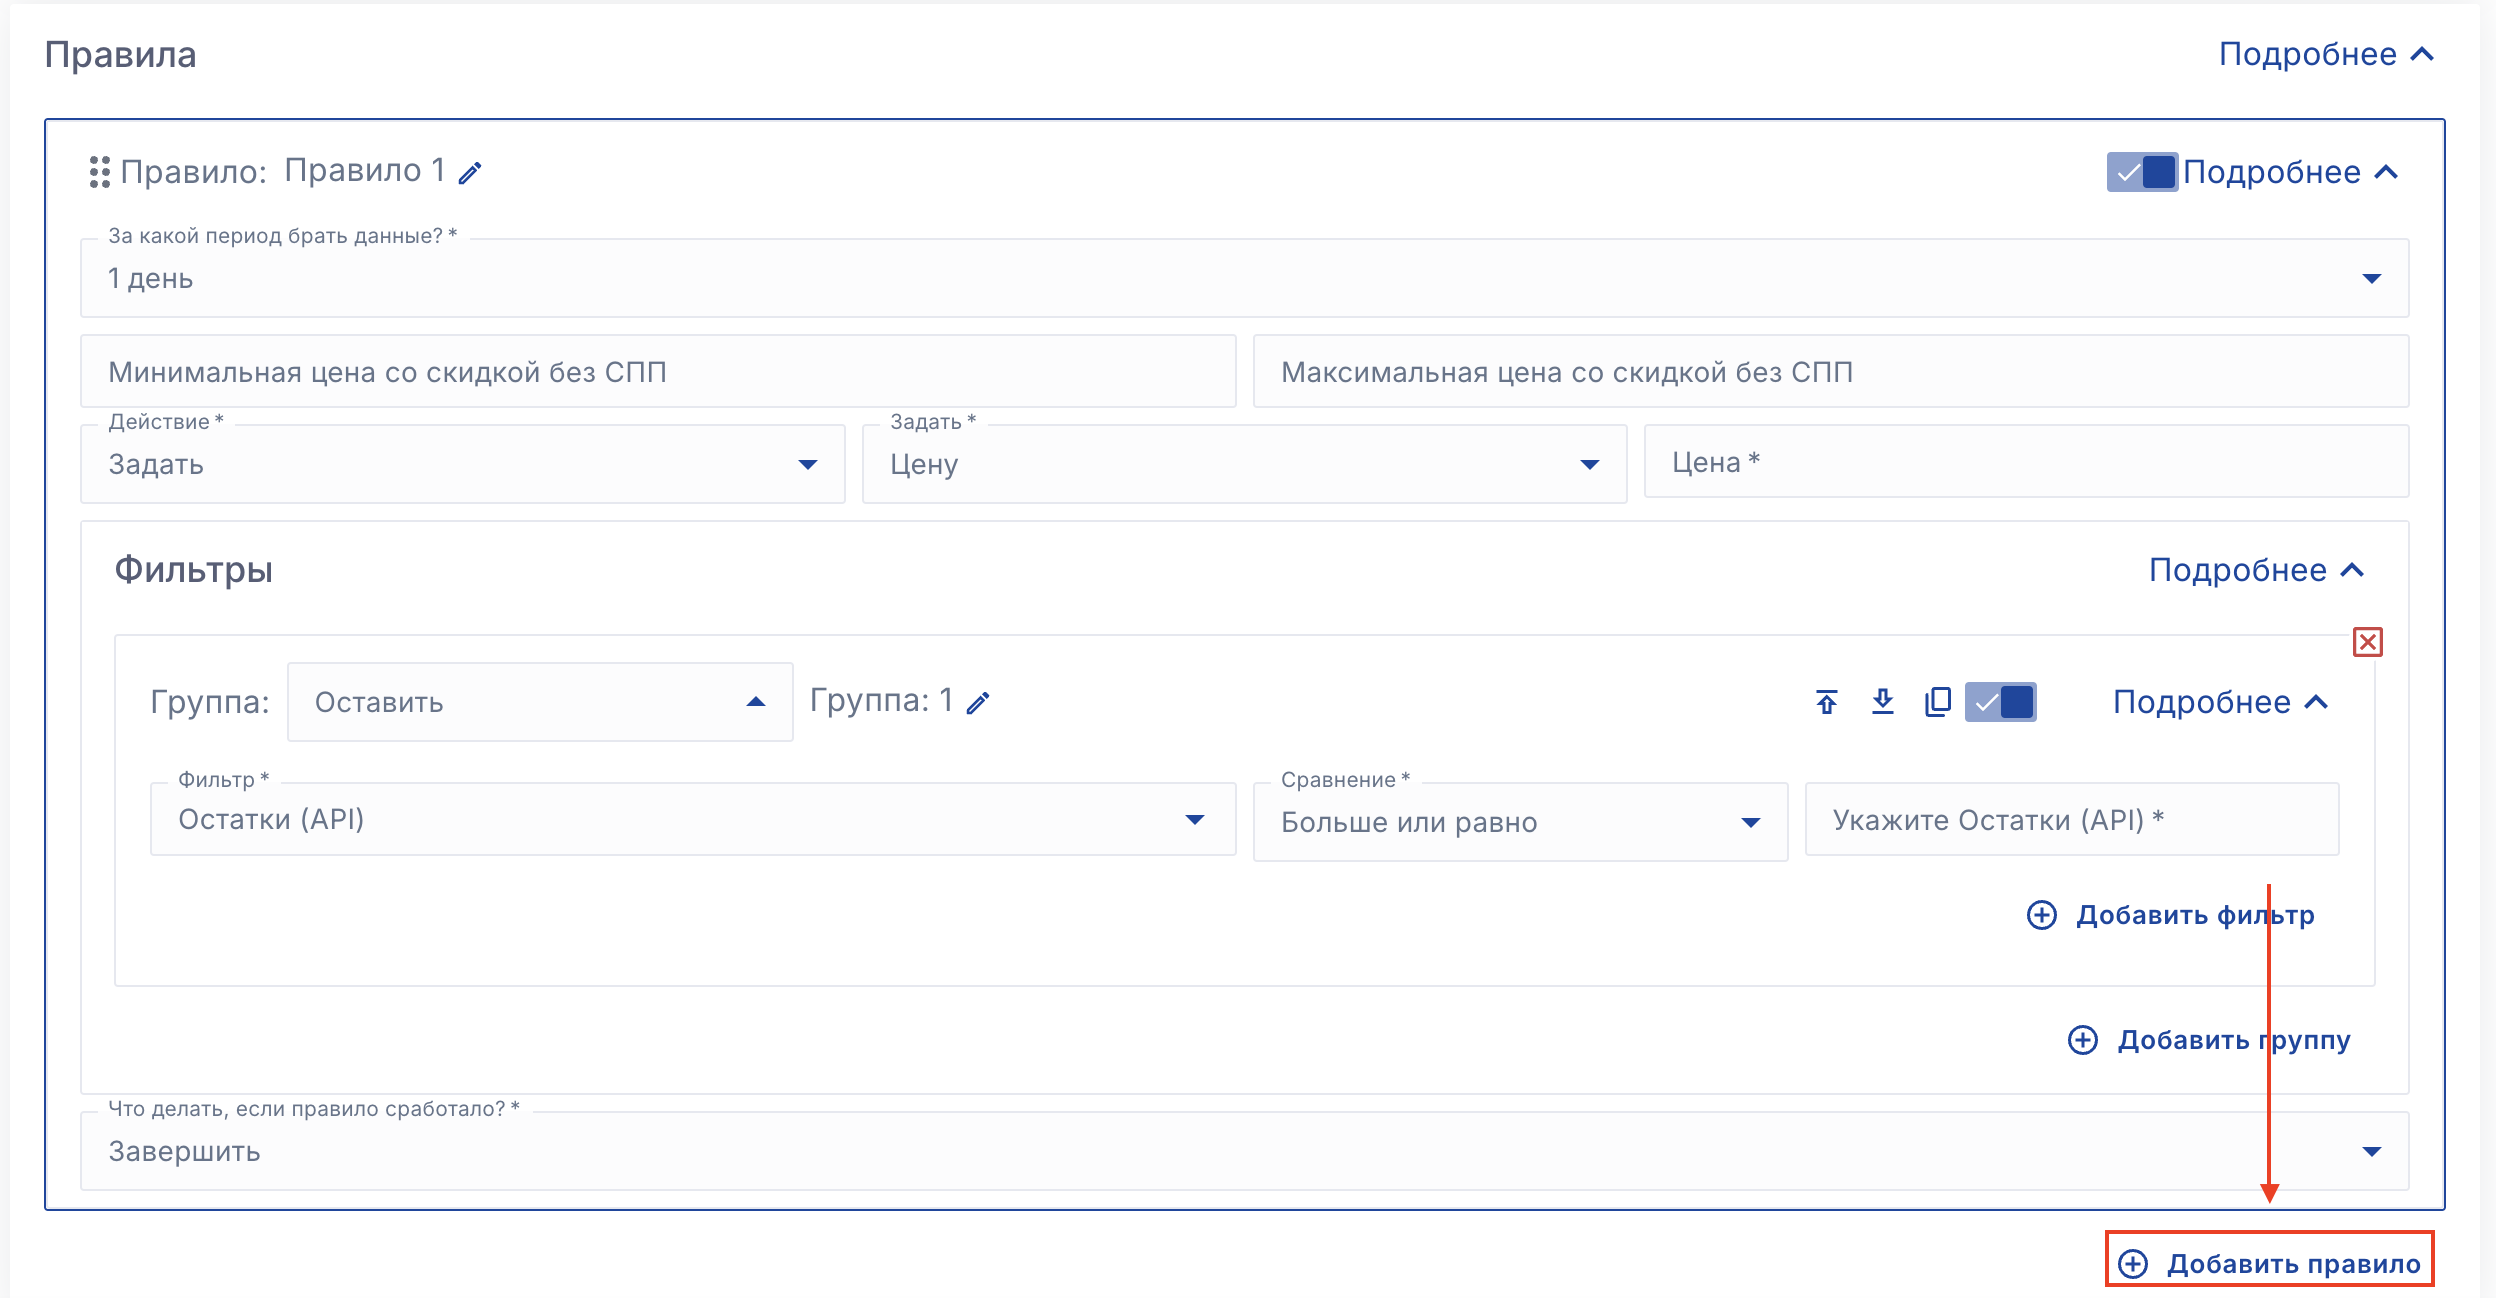Move group up with the upload arrow icon
Image resolution: width=2496 pixels, height=1298 pixels.
click(x=1826, y=702)
